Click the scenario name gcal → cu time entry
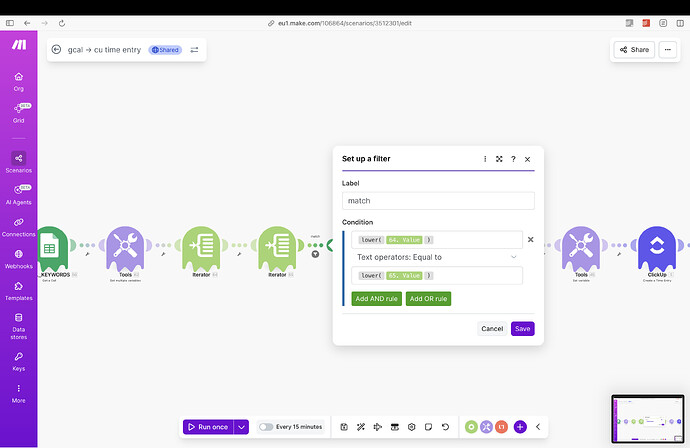The width and height of the screenshot is (690, 448). pyautogui.click(x=104, y=50)
